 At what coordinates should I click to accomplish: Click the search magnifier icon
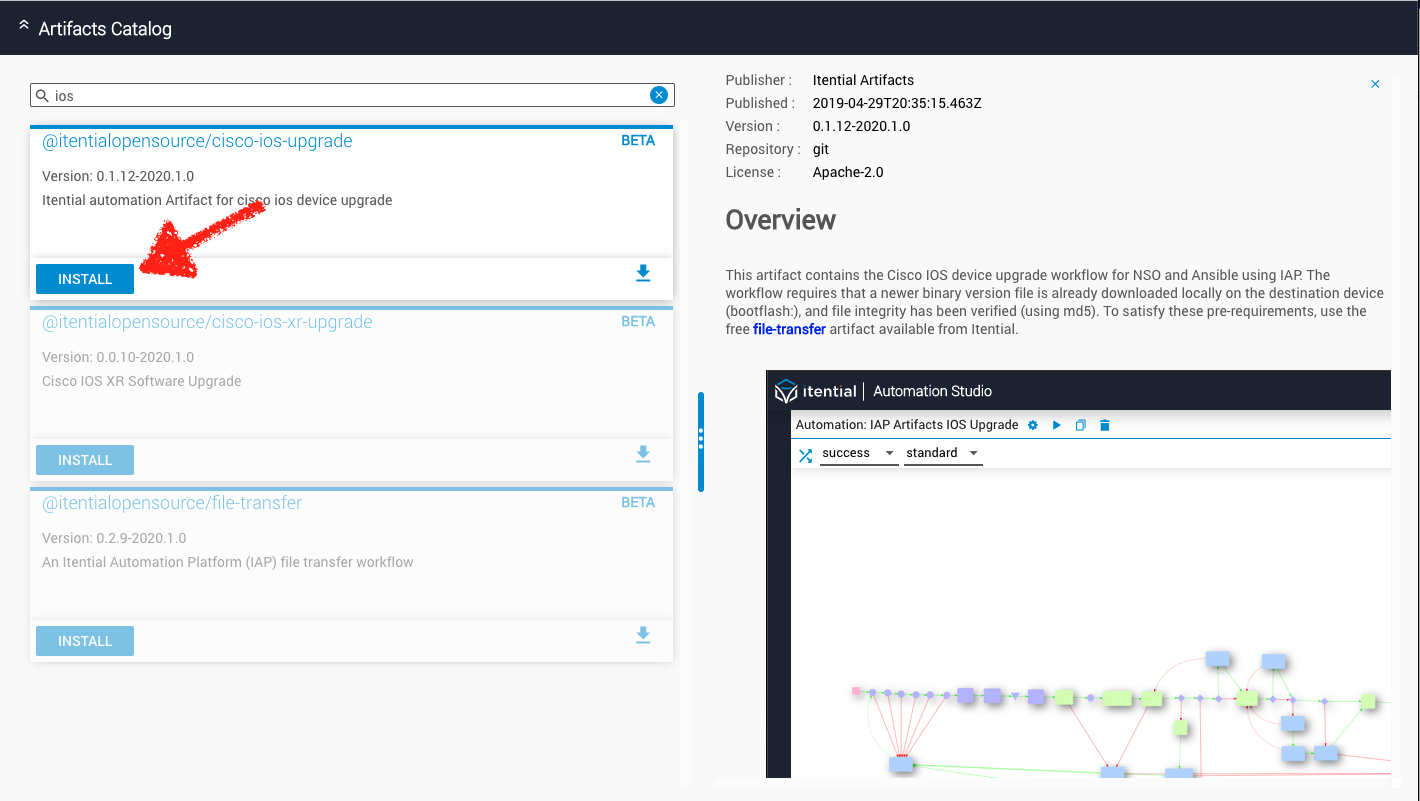[42, 95]
